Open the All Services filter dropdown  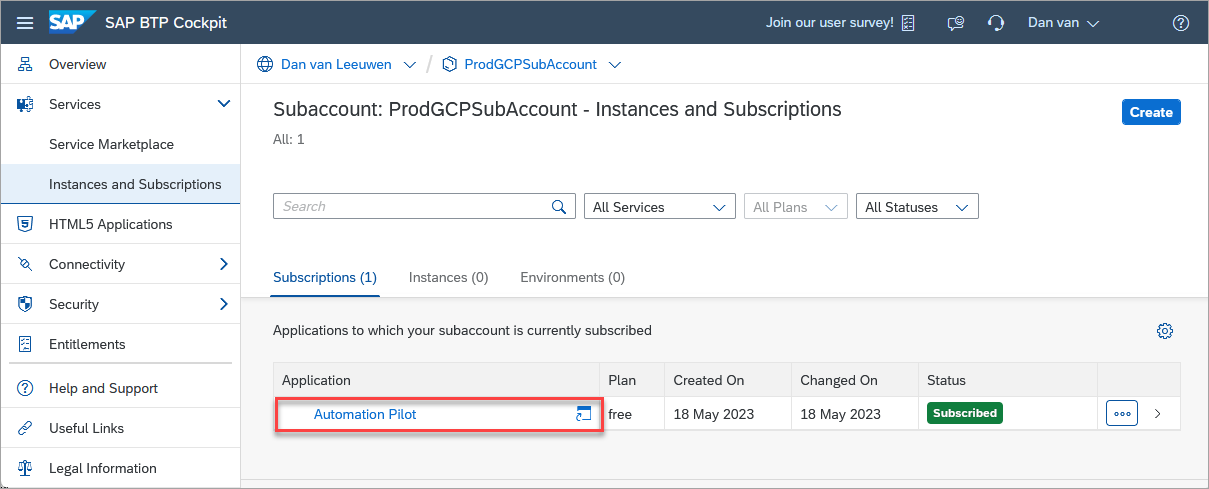660,207
